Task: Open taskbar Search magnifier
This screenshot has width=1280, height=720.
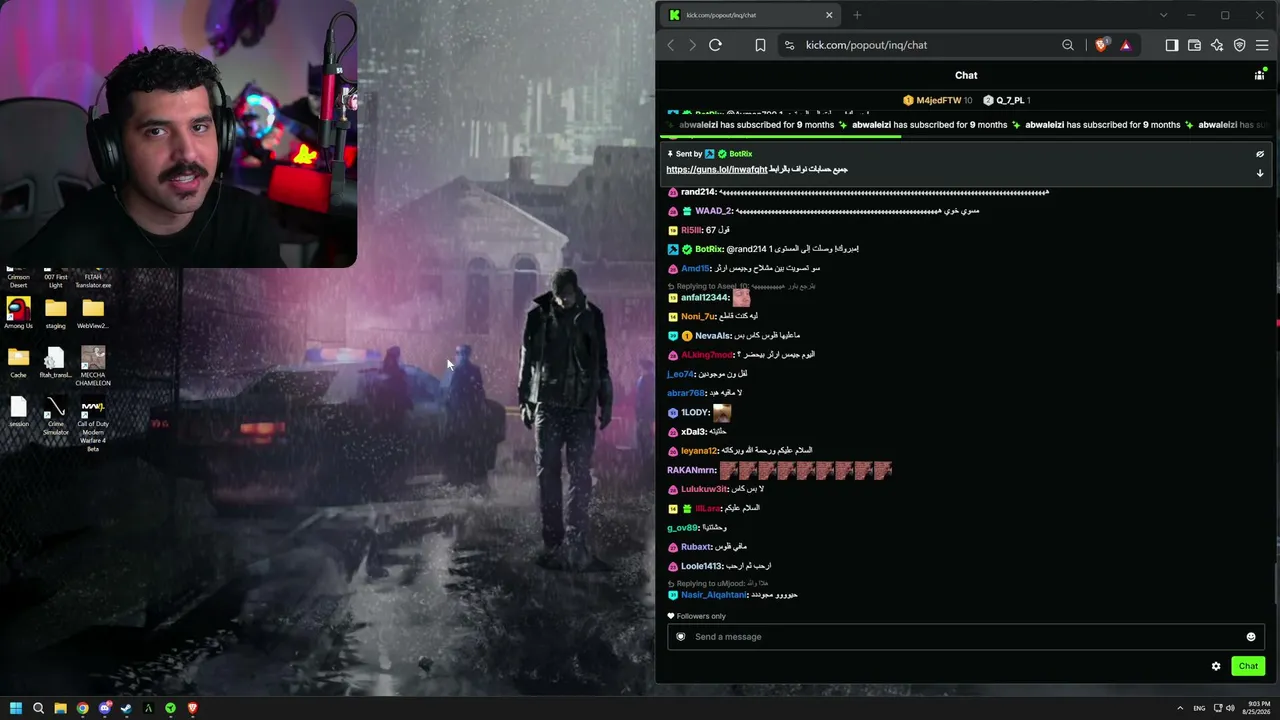Action: (x=38, y=708)
